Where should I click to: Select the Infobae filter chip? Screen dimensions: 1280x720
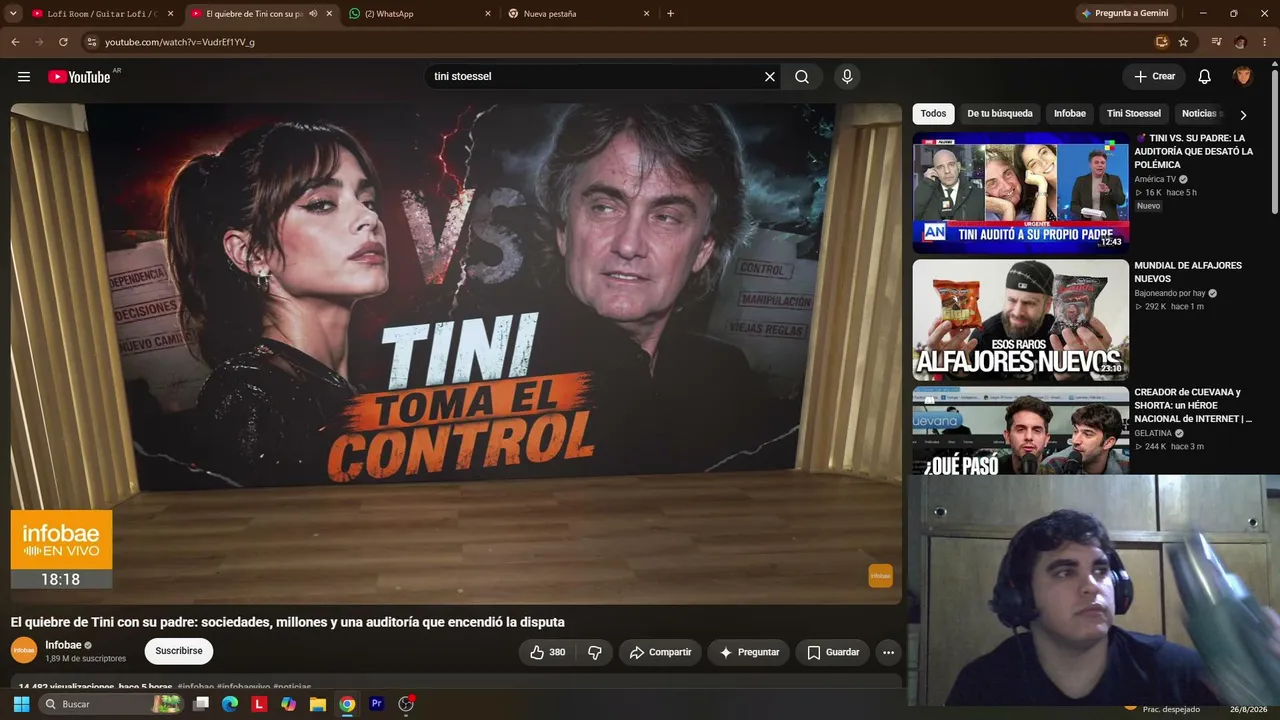click(1070, 114)
